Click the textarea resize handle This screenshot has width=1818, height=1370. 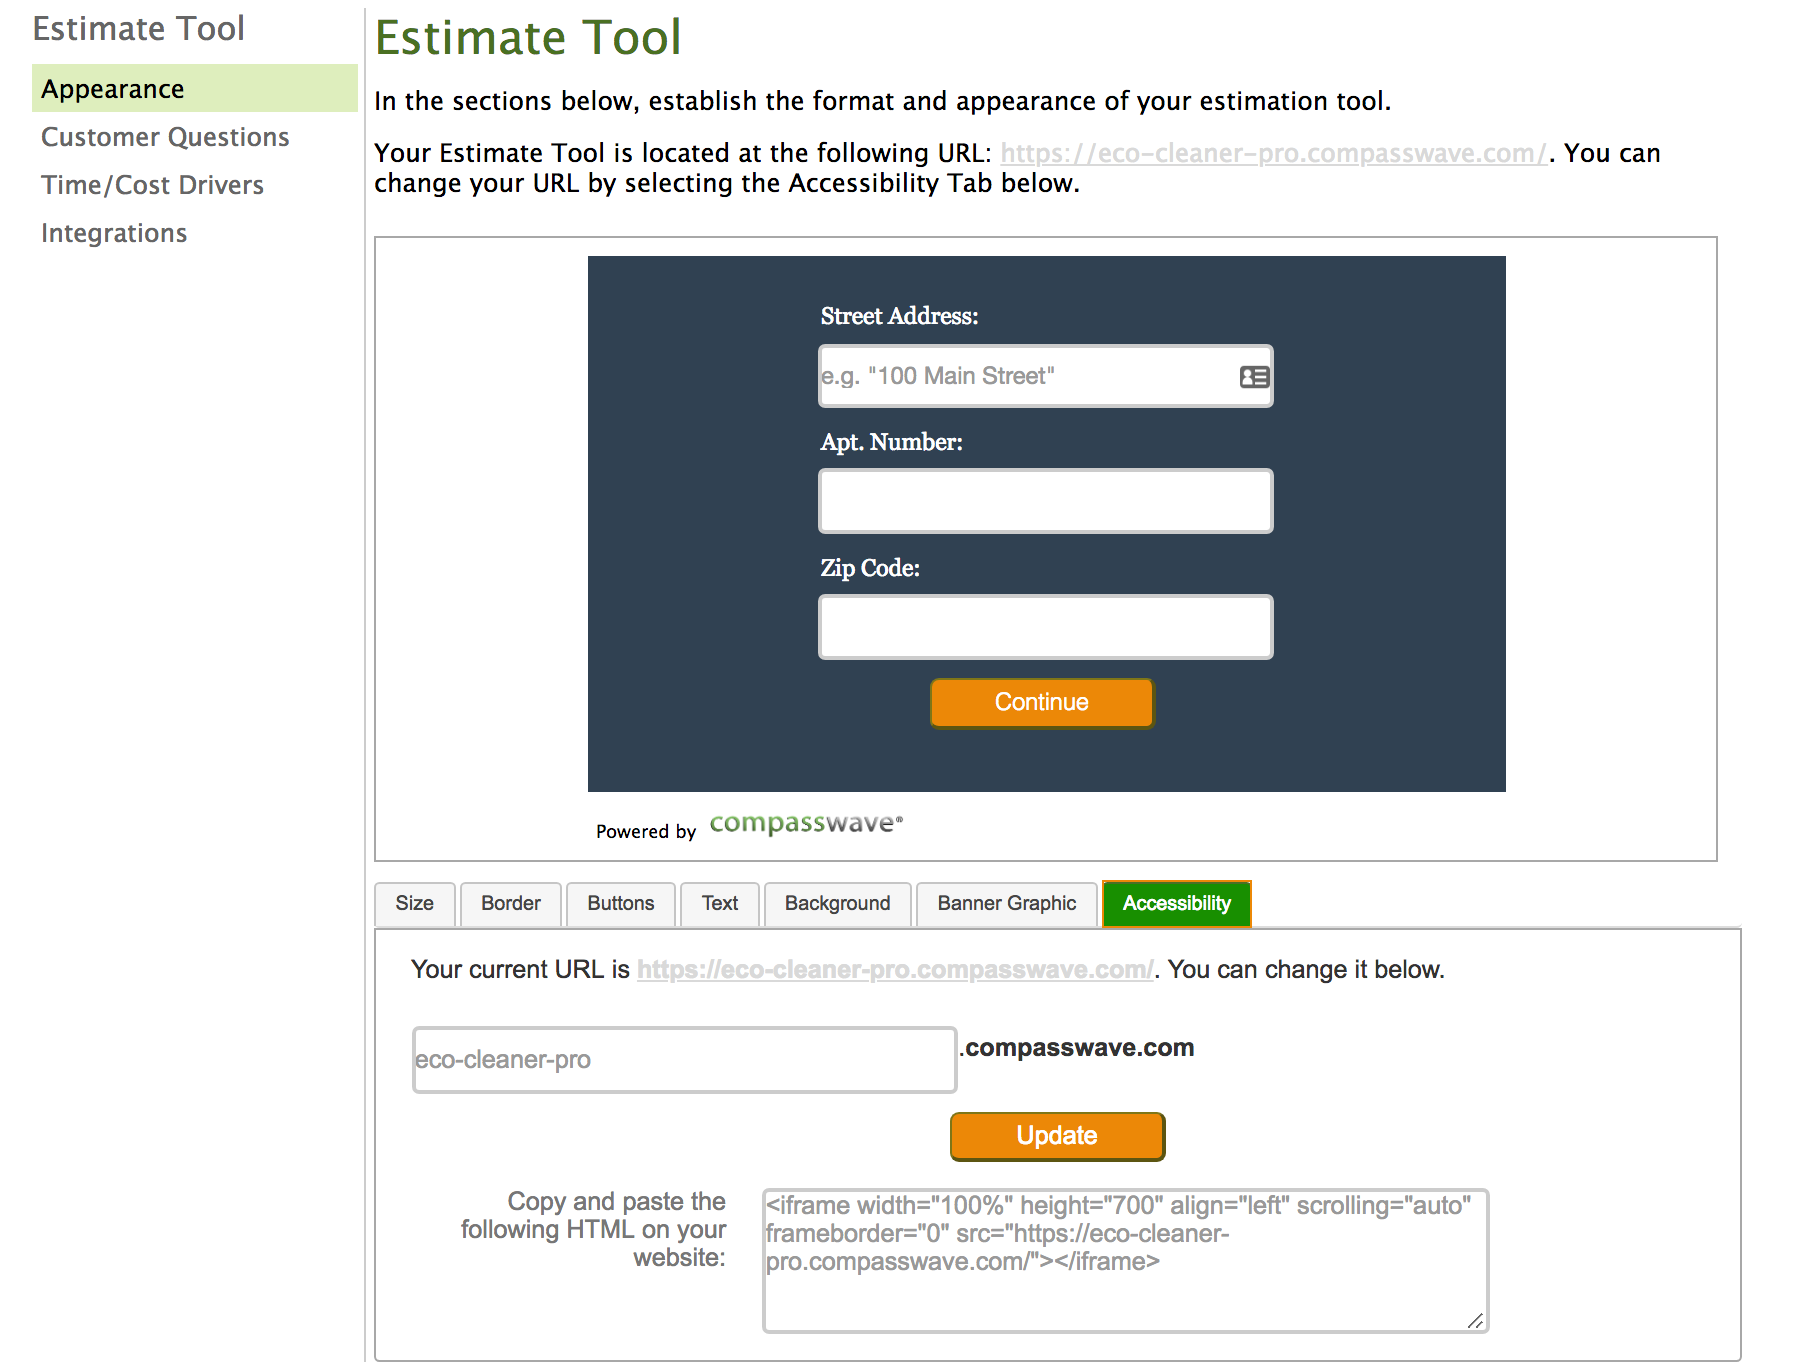1476,1318
